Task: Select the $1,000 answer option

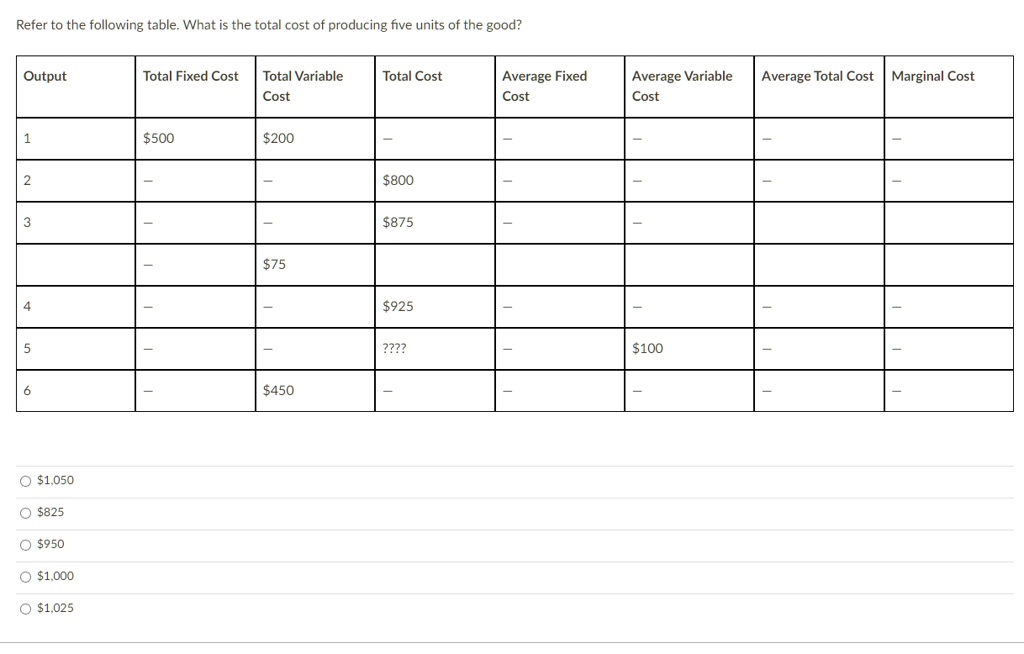Action: [47, 576]
